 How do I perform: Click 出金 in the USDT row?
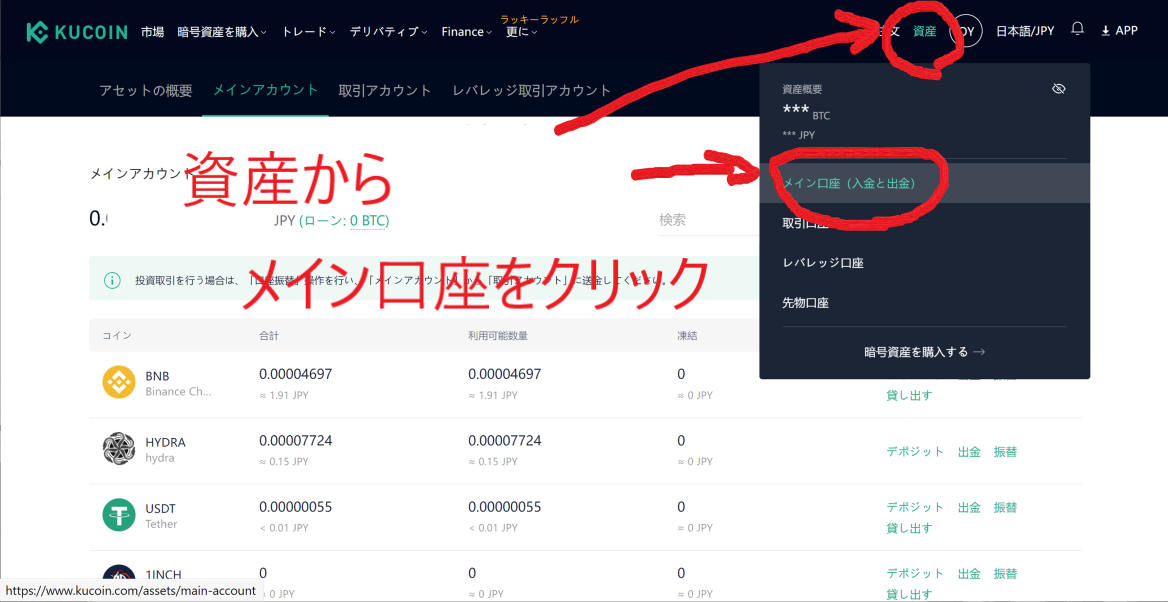coord(969,507)
